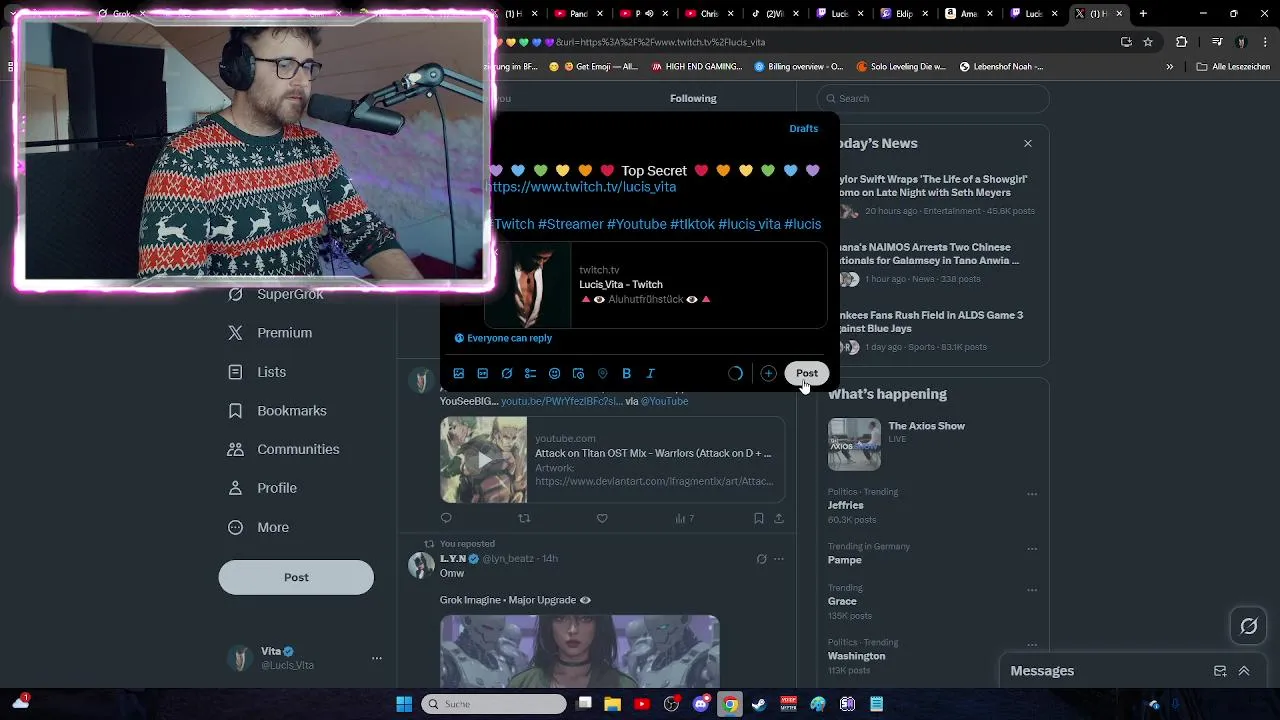Reply to the Attack on Titan post
This screenshot has width=1280, height=720.
click(x=446, y=518)
